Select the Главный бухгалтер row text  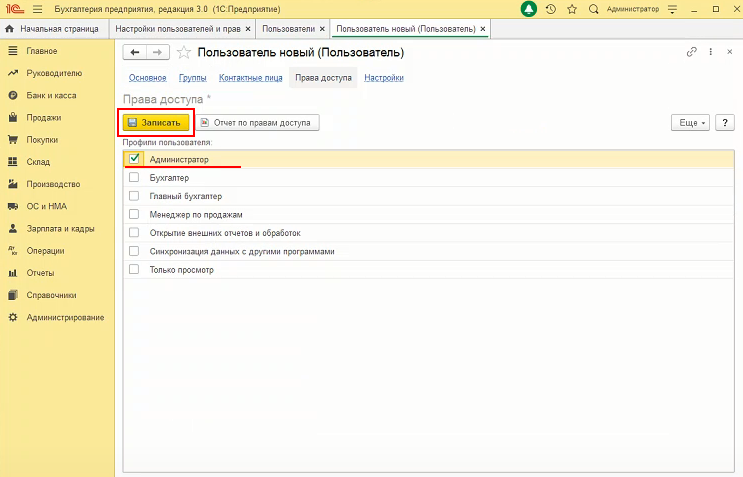click(186, 196)
